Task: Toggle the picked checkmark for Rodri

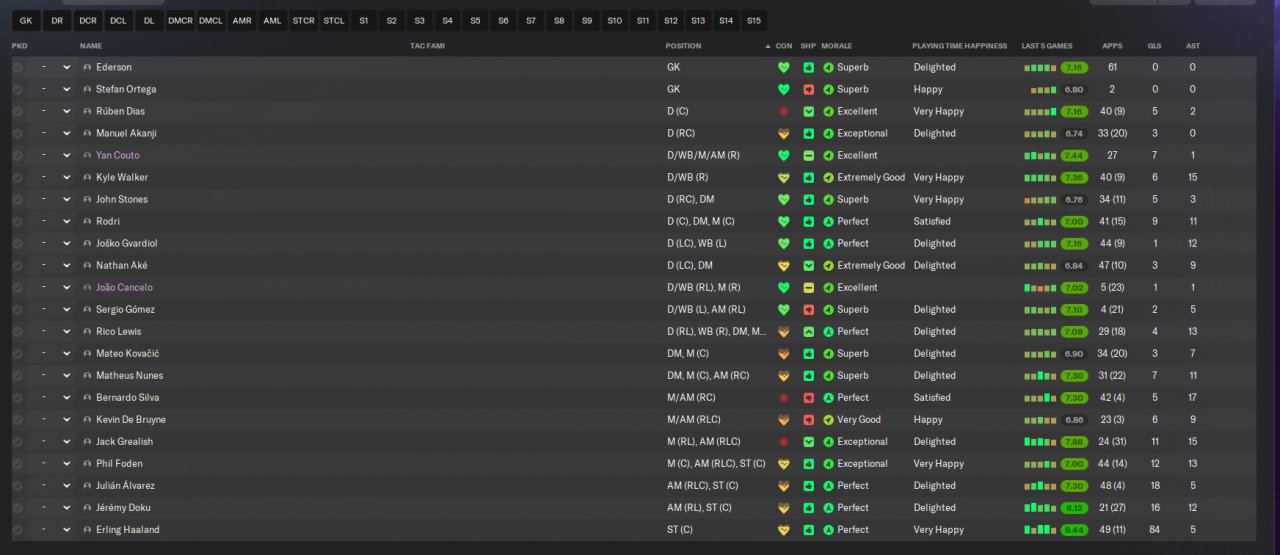Action: coord(17,221)
